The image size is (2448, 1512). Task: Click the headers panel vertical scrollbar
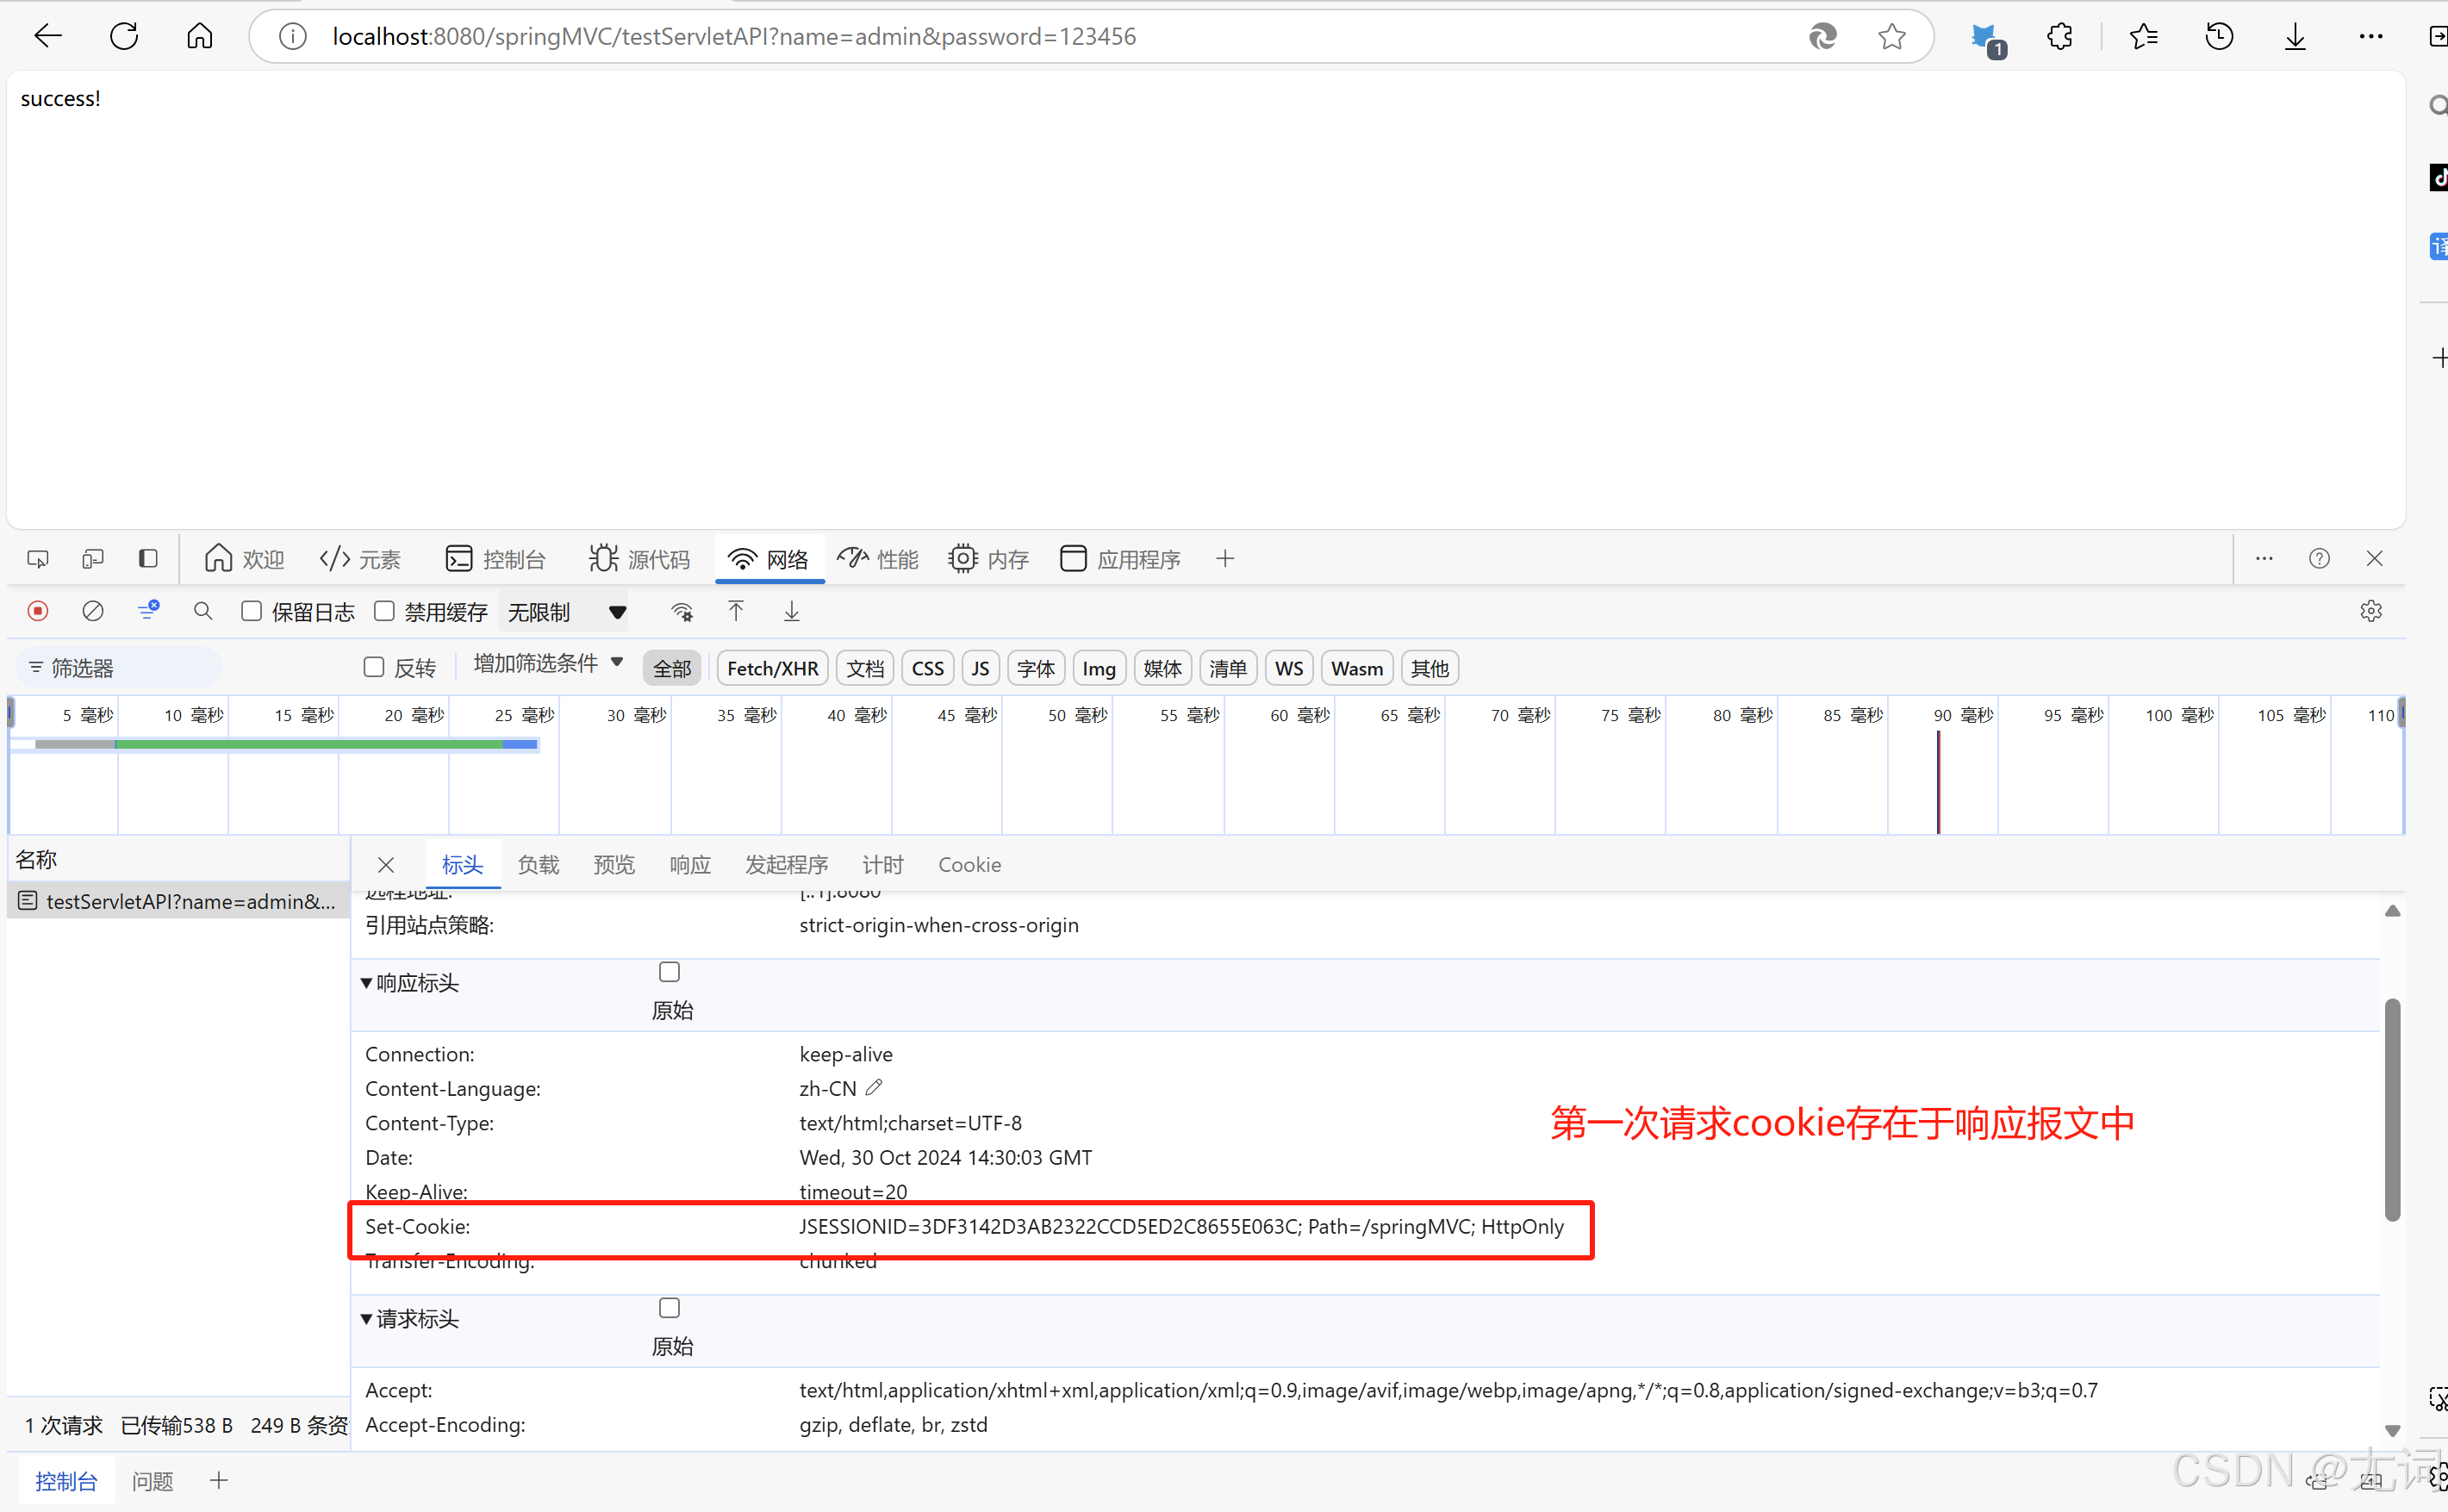[2392, 1108]
